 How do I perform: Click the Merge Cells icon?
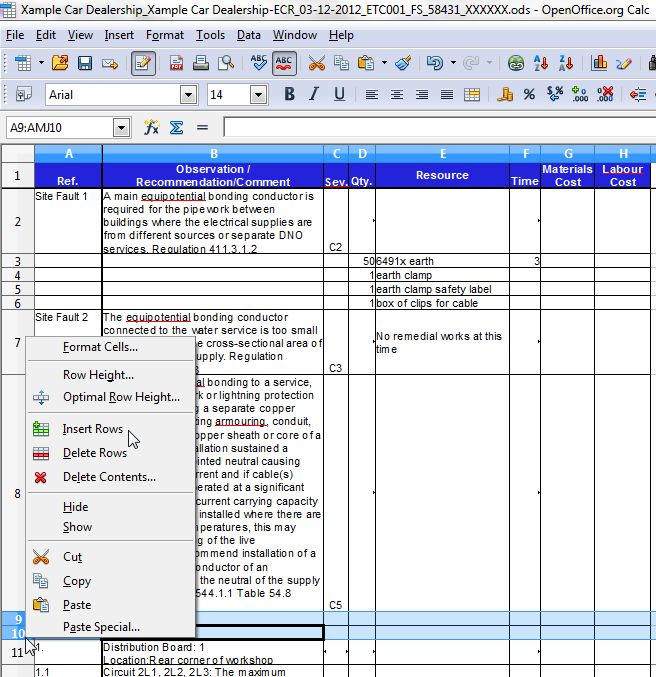point(472,95)
